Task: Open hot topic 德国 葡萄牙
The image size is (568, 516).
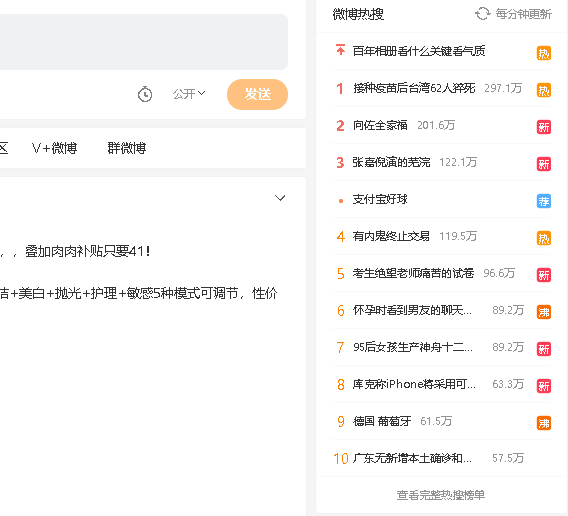Action: click(382, 421)
